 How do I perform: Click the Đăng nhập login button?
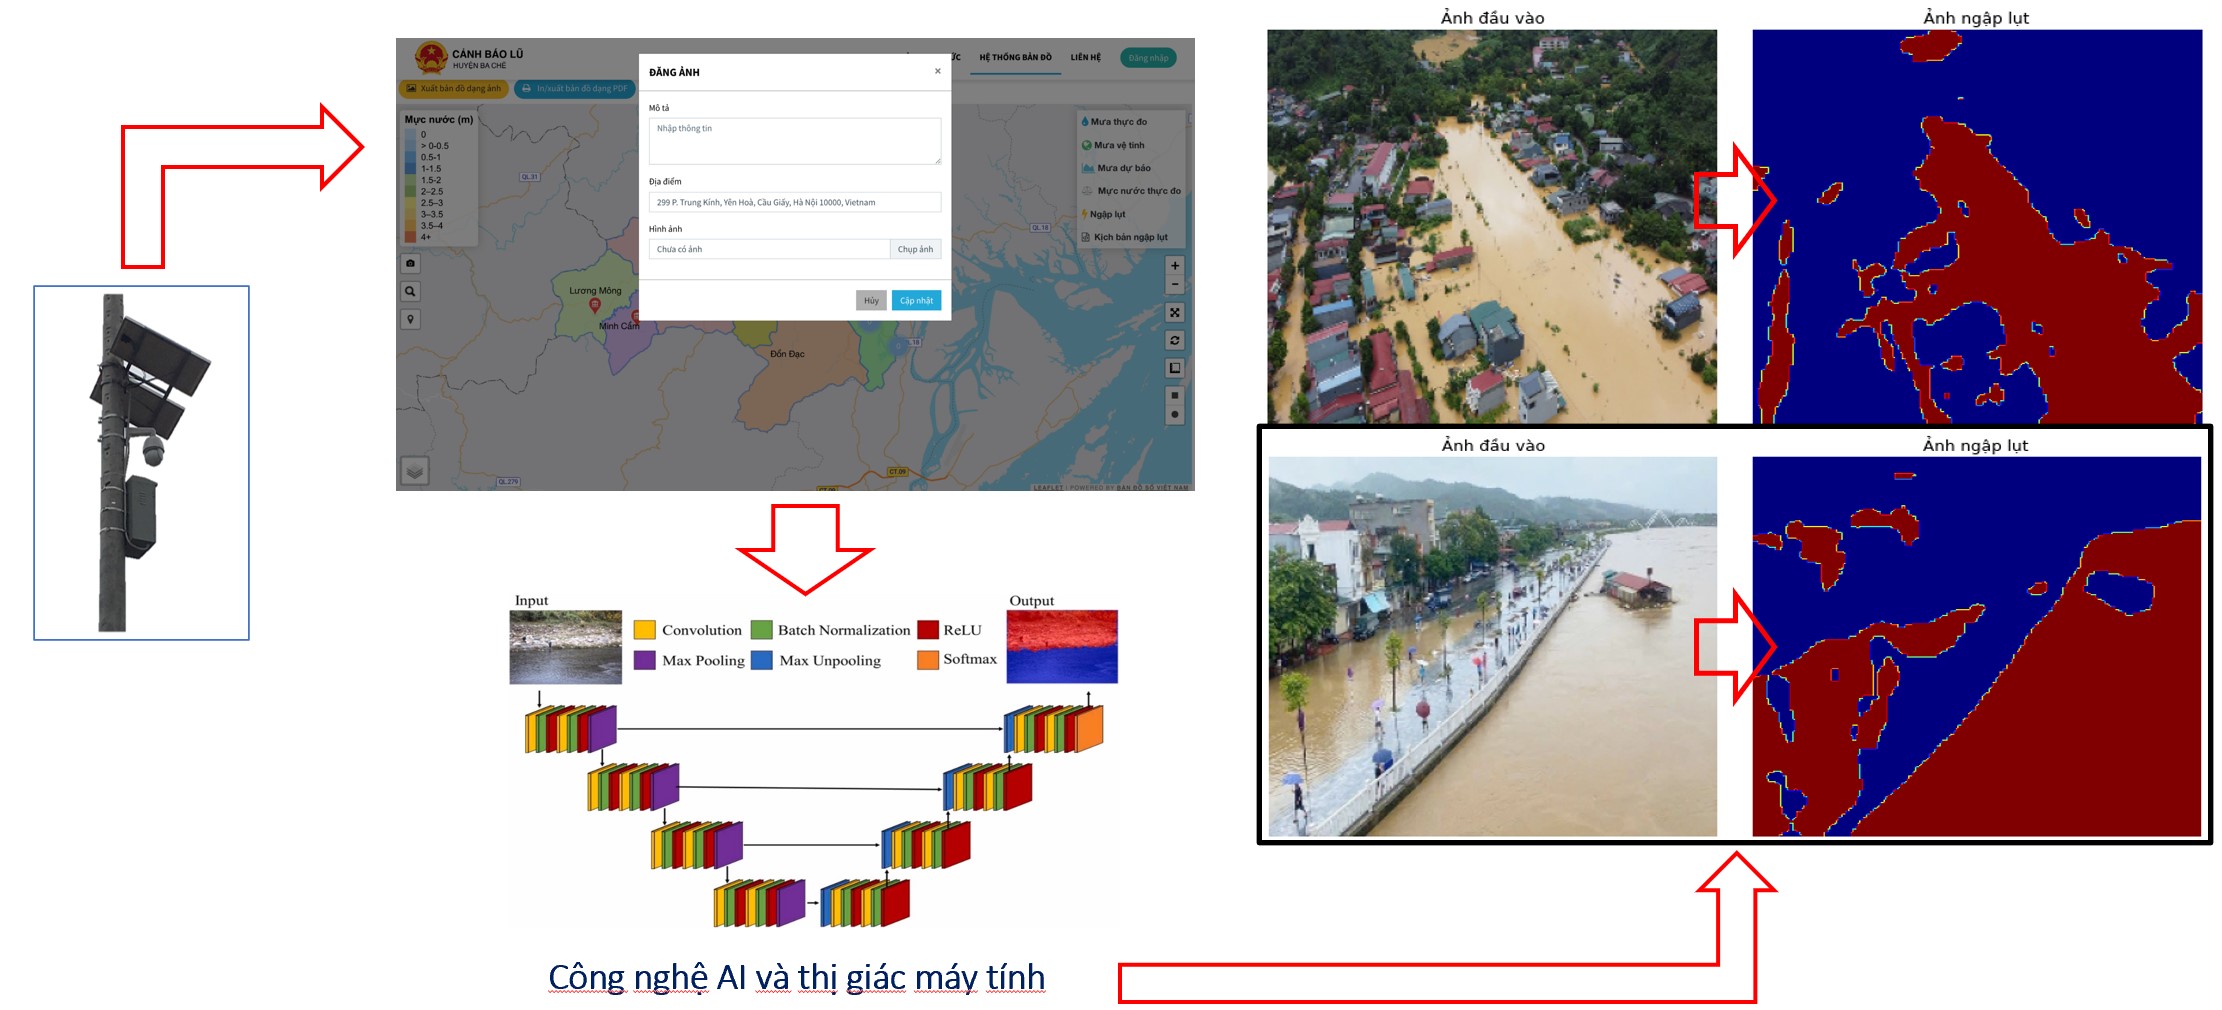1148,58
